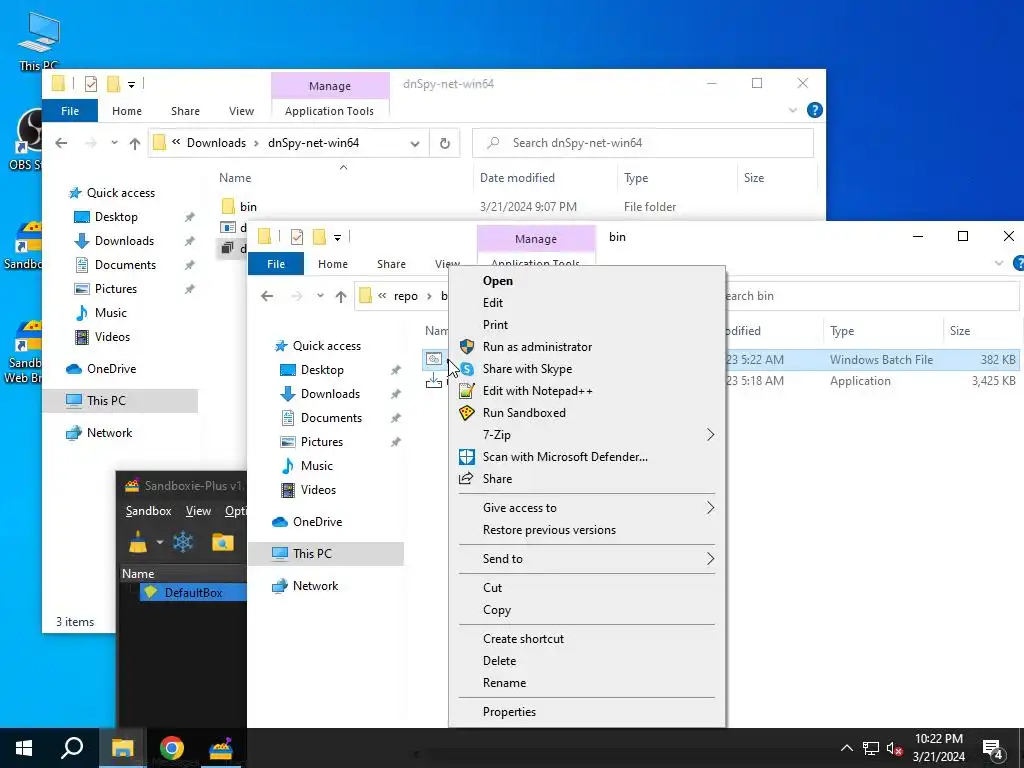Viewport: 1024px width, 768px height.
Task: Click the Sandboxie icon beside Run Sandboxed
Action: click(466, 413)
